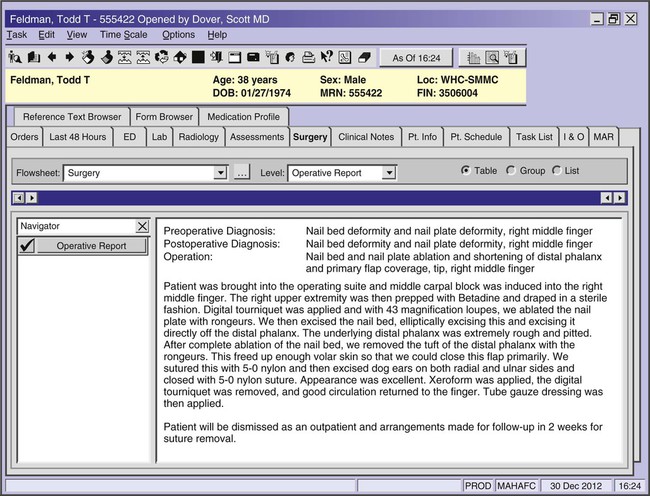
Task: Switch to the Pt. Info tab
Action: point(422,137)
